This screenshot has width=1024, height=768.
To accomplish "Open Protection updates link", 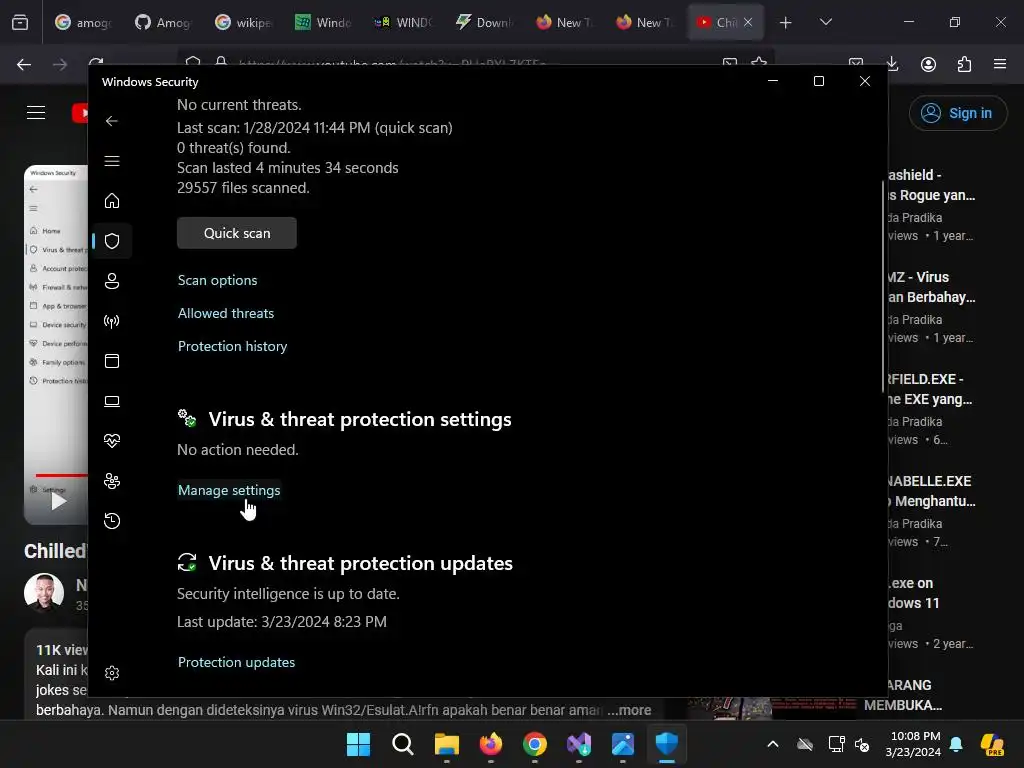I will (236, 662).
